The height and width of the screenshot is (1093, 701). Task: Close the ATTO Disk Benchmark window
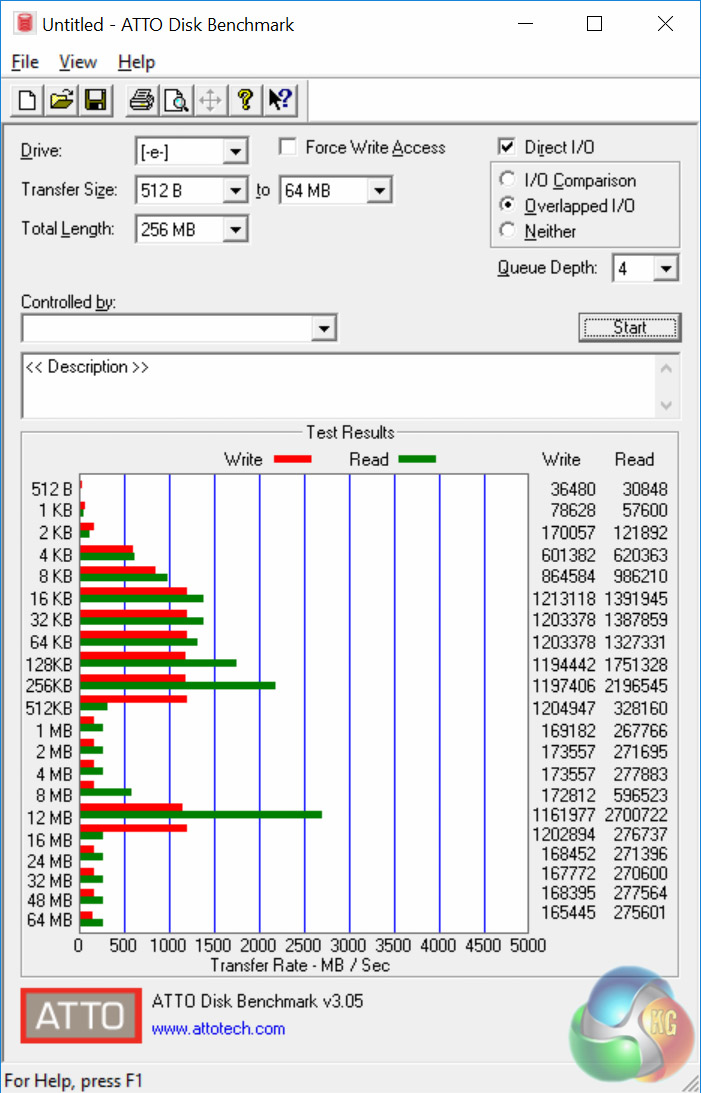pyautogui.click(x=665, y=24)
